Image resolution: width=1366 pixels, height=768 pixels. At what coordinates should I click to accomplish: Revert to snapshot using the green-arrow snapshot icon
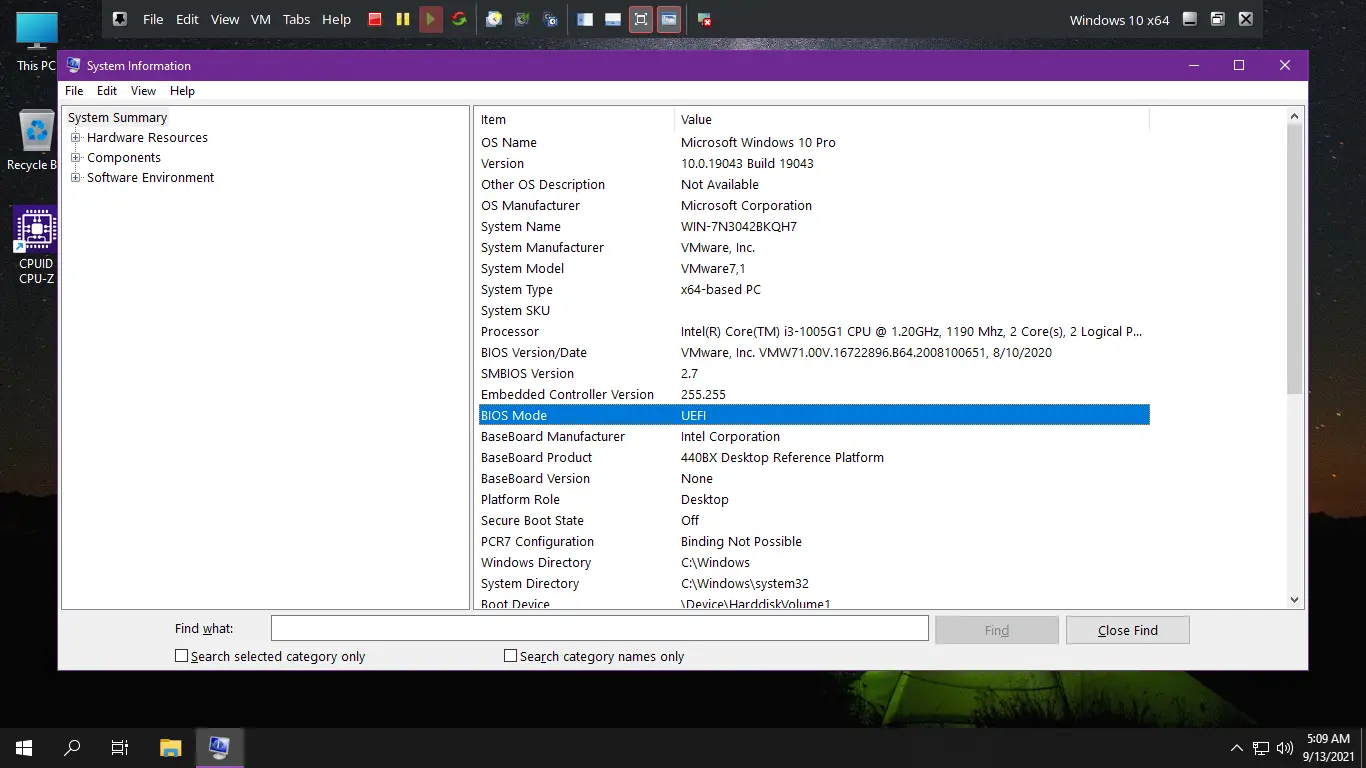point(522,19)
